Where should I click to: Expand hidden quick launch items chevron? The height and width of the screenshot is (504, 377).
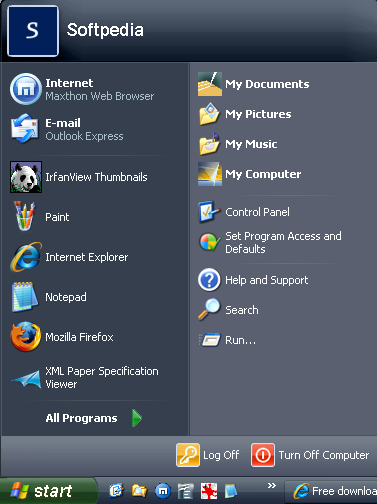(x=272, y=485)
